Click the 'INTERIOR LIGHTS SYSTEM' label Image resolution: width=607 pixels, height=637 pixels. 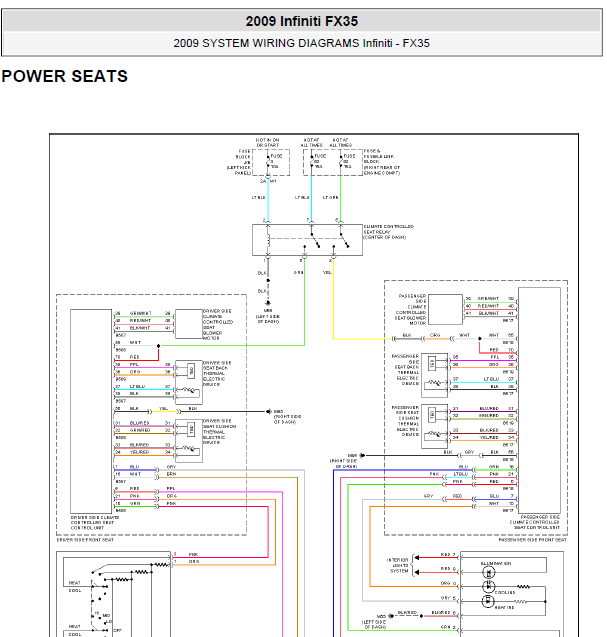click(x=397, y=565)
